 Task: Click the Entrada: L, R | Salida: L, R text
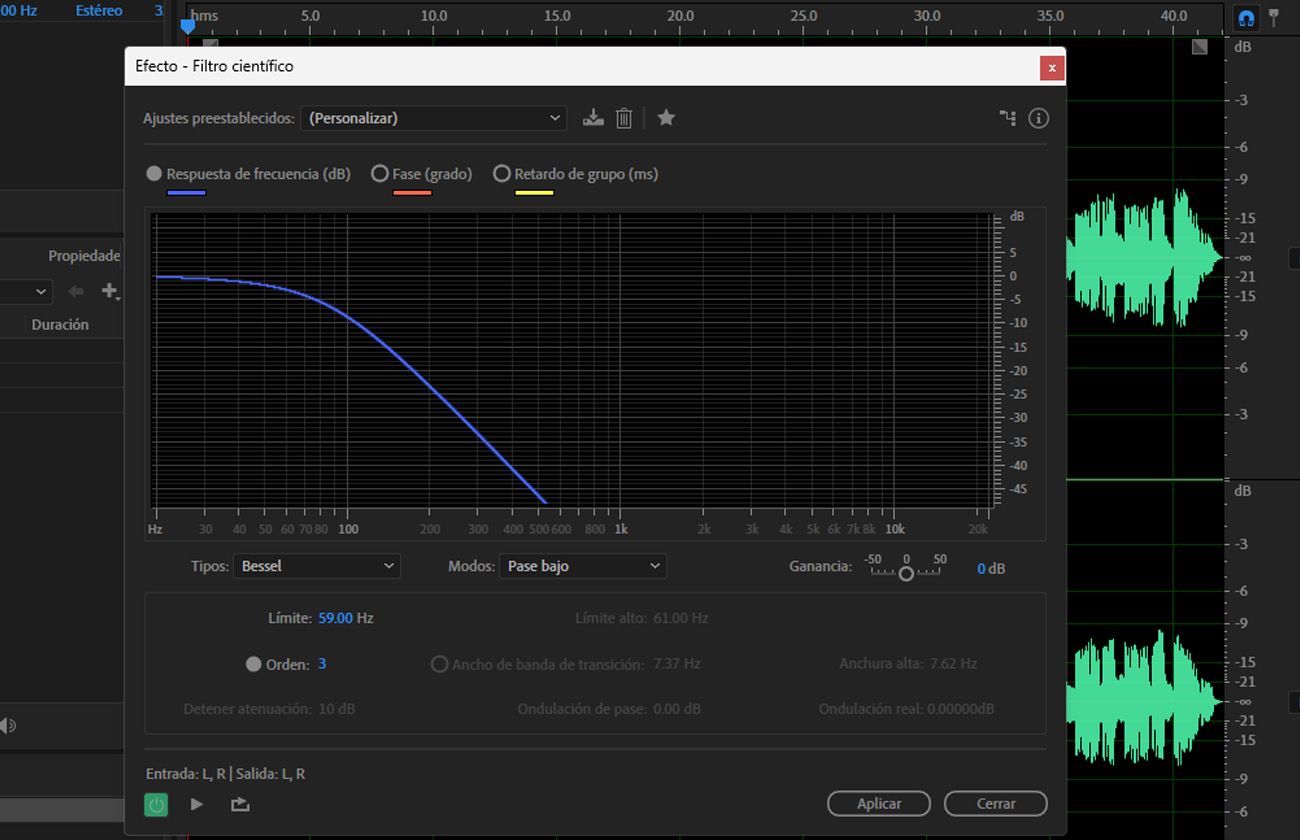[226, 774]
